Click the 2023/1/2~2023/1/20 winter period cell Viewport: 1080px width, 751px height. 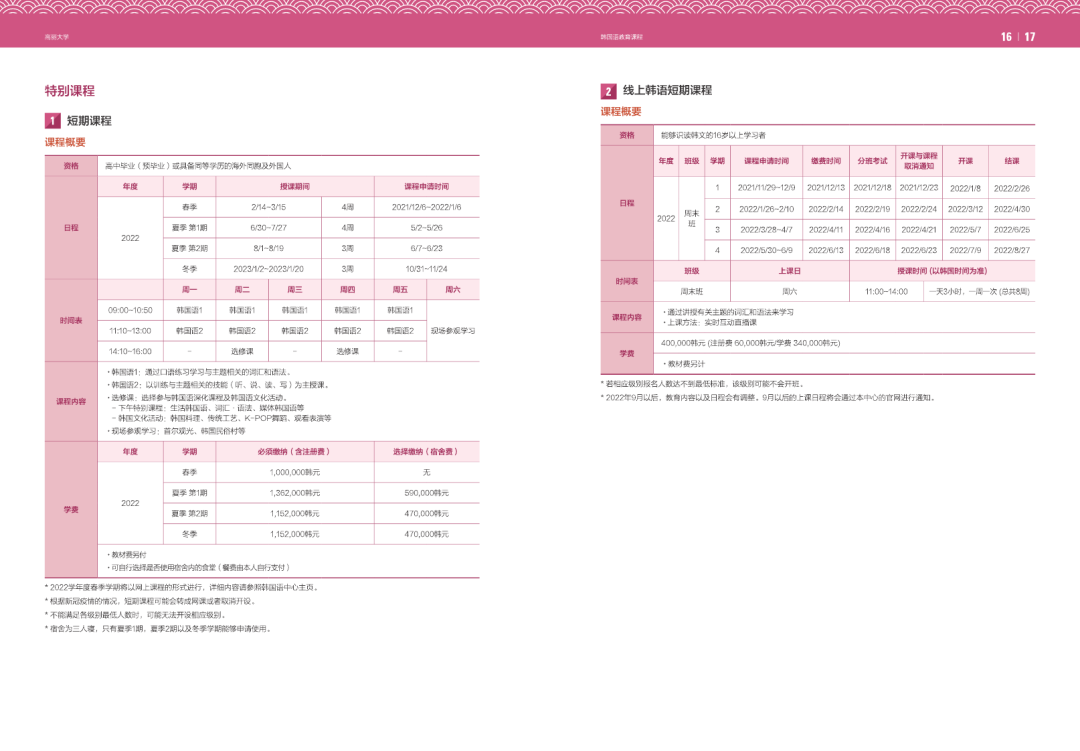268,268
